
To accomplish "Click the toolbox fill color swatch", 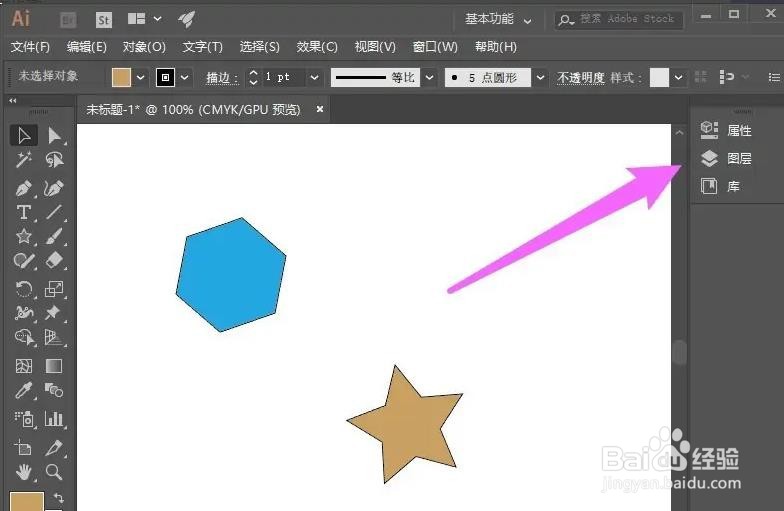I will [26, 502].
